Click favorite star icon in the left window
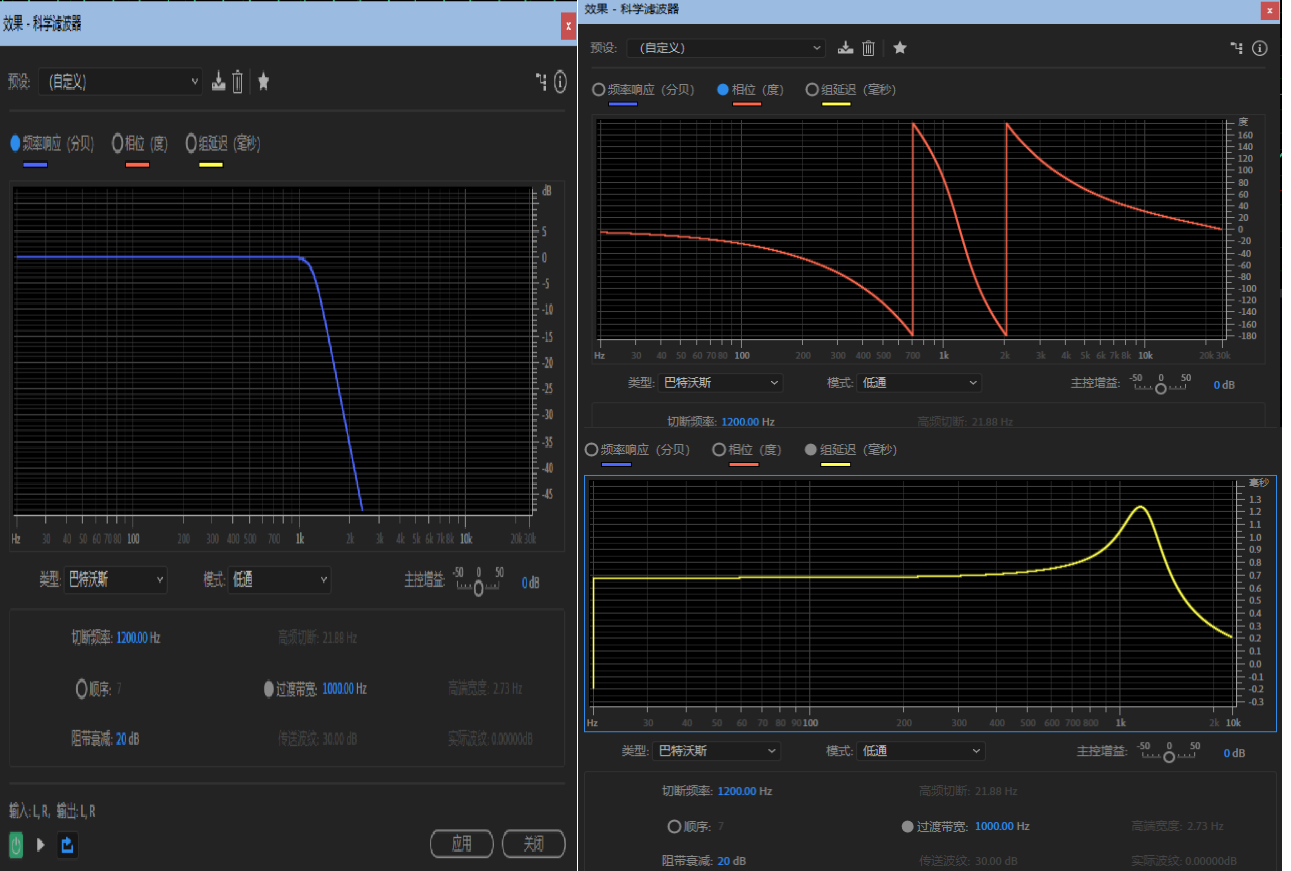 pyautogui.click(x=263, y=82)
